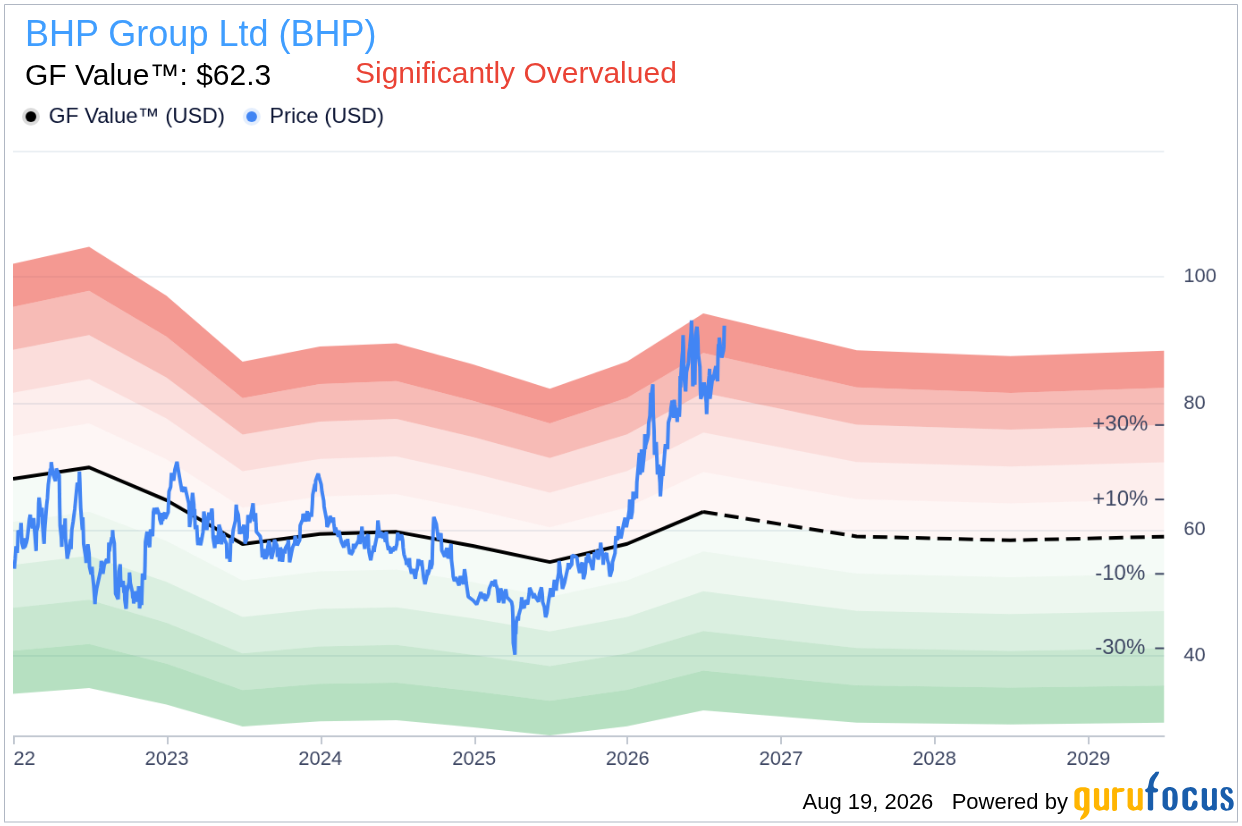Toggle the GF Value (USD) legend entry
Image resolution: width=1242 pixels, height=826 pixels.
pyautogui.click(x=124, y=116)
